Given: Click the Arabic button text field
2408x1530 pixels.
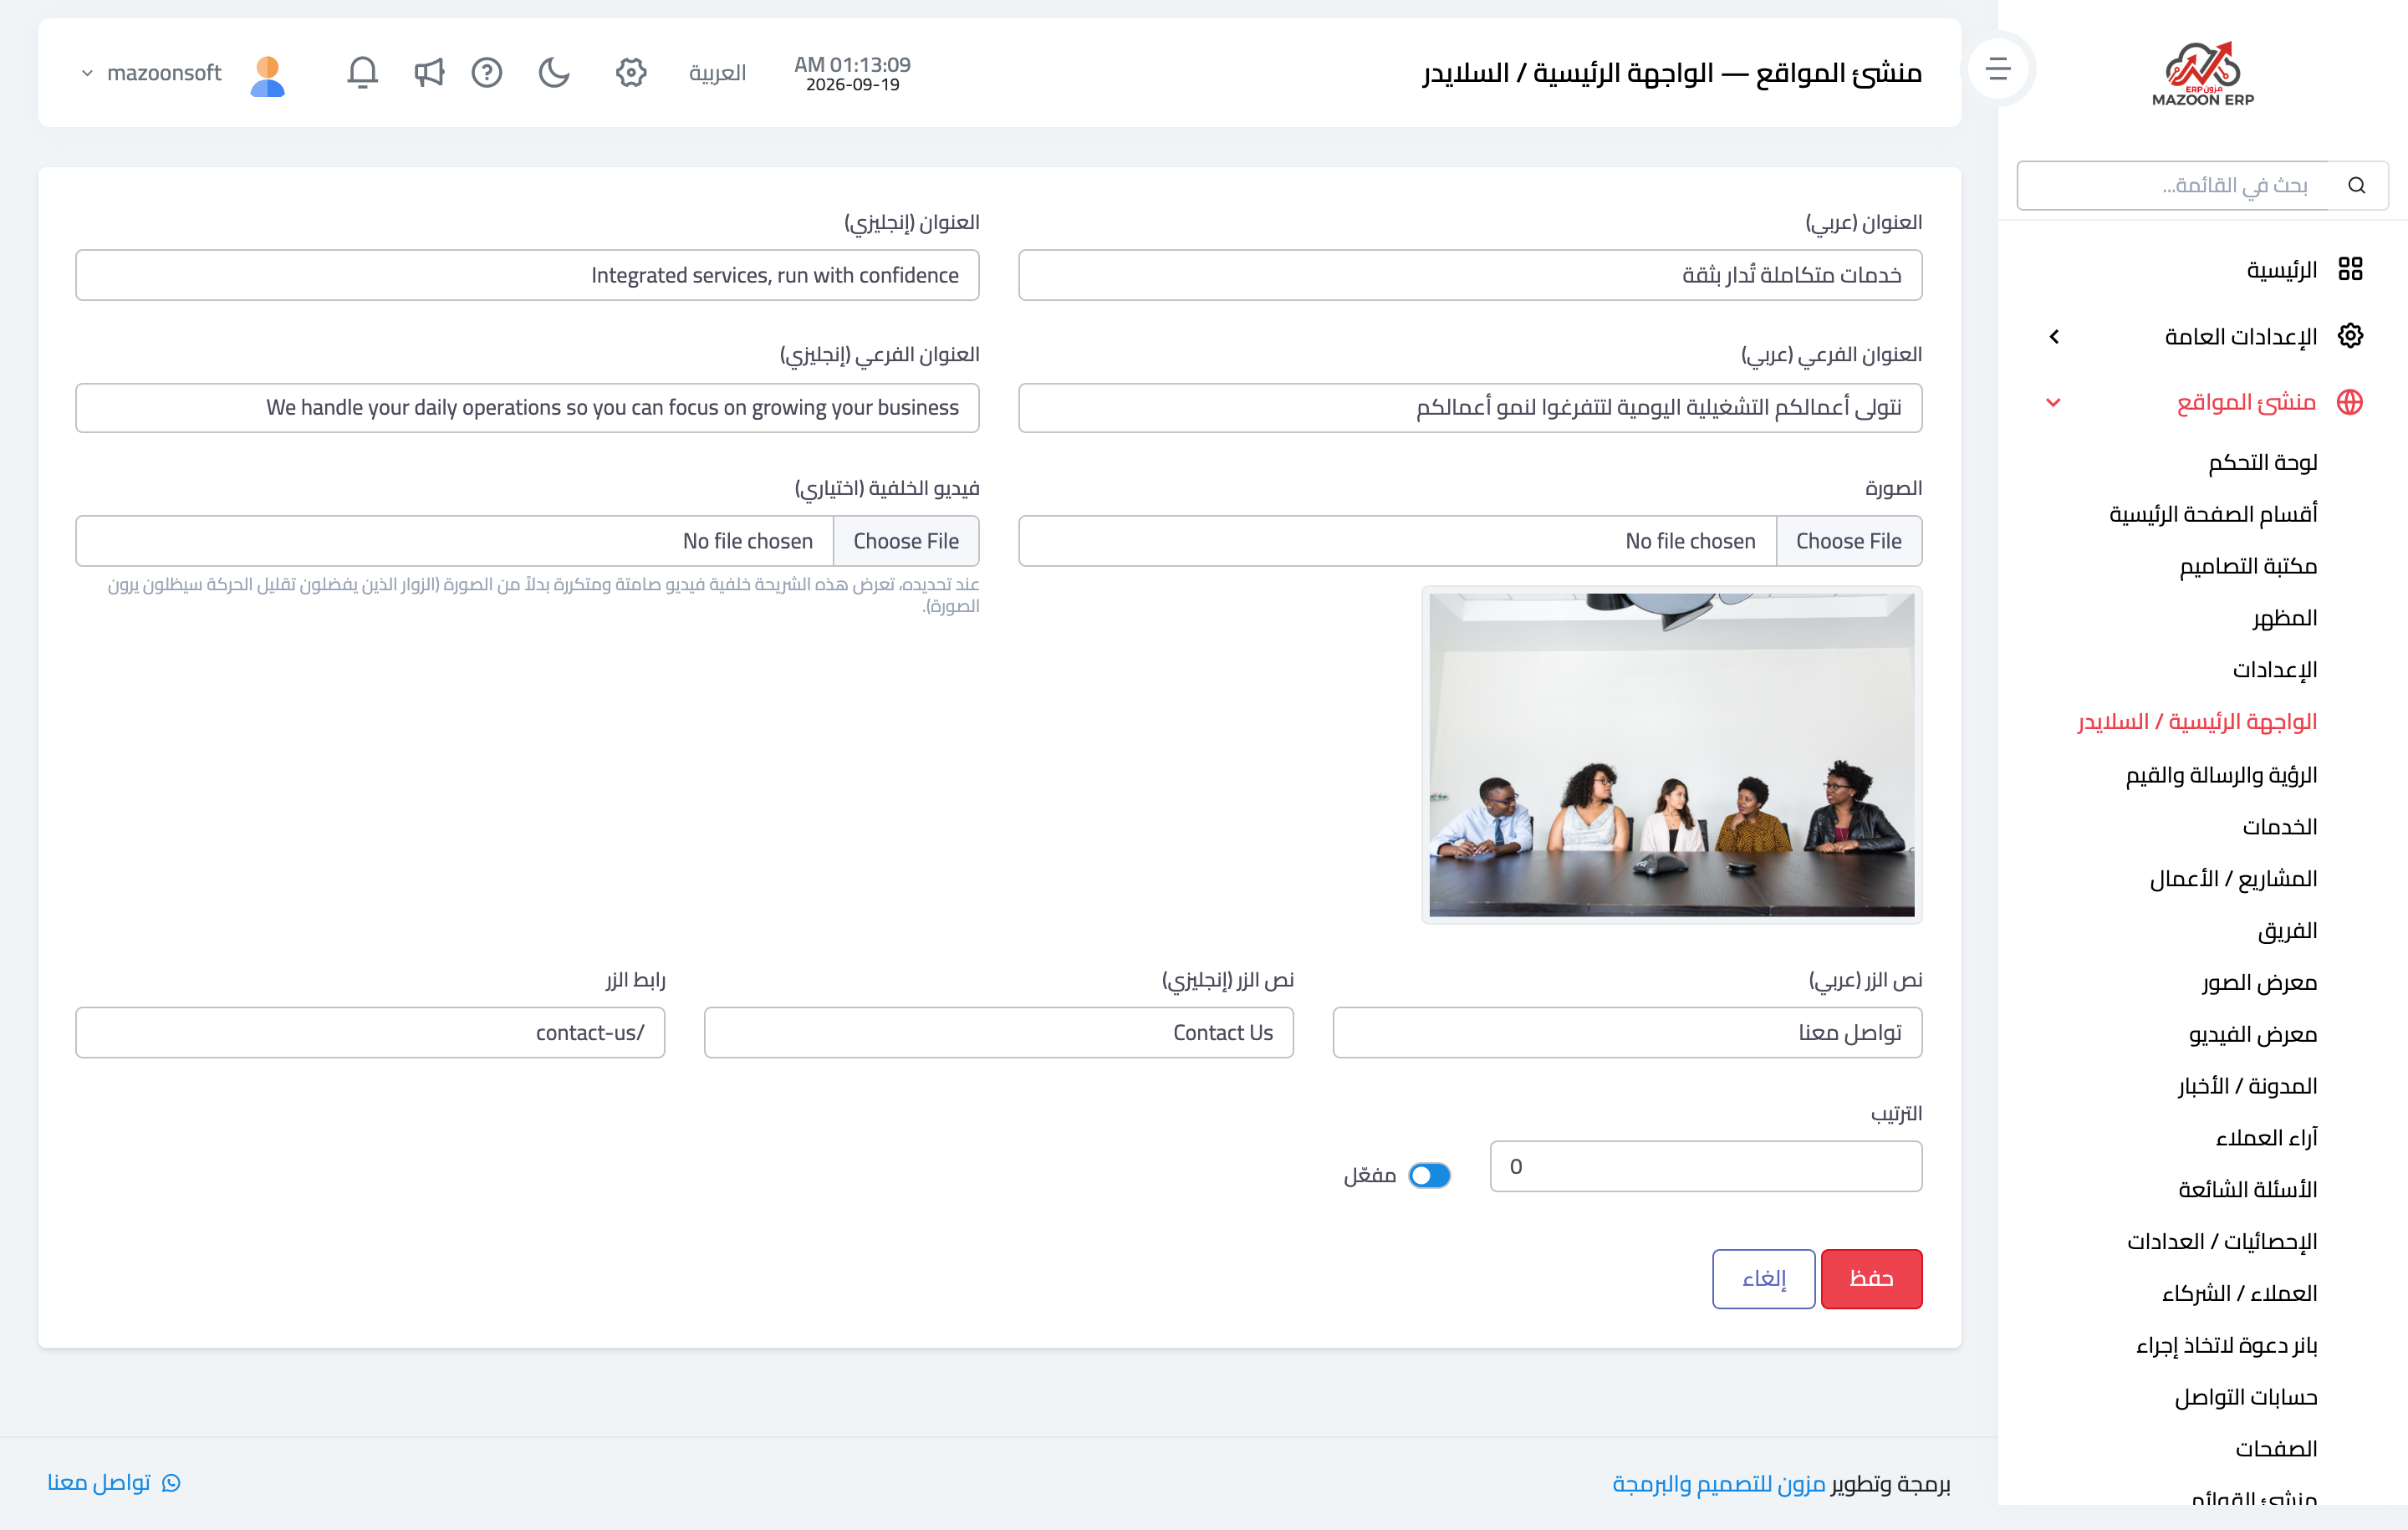Looking at the screenshot, I should click(x=1627, y=1033).
